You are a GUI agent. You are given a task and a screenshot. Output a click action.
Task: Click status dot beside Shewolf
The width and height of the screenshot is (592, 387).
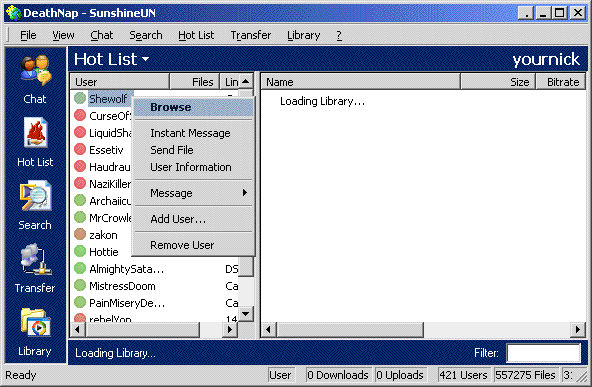80,98
